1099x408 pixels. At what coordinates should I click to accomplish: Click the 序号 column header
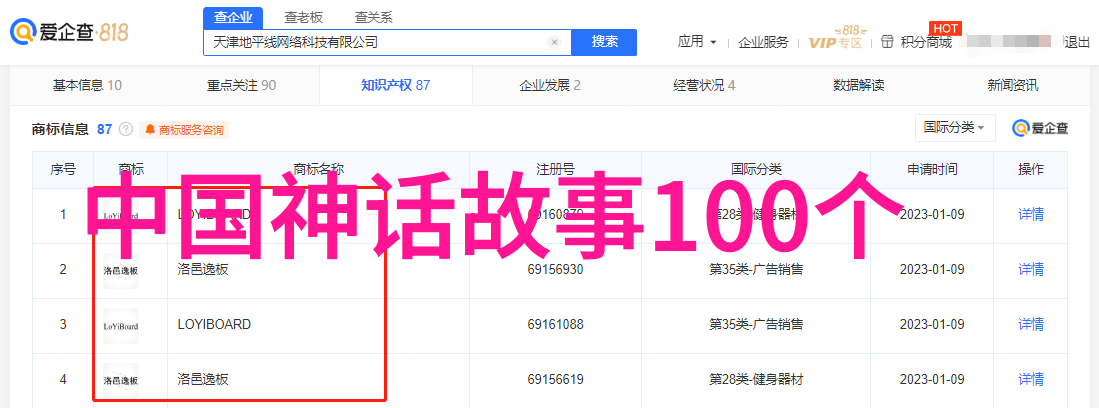tap(63, 170)
